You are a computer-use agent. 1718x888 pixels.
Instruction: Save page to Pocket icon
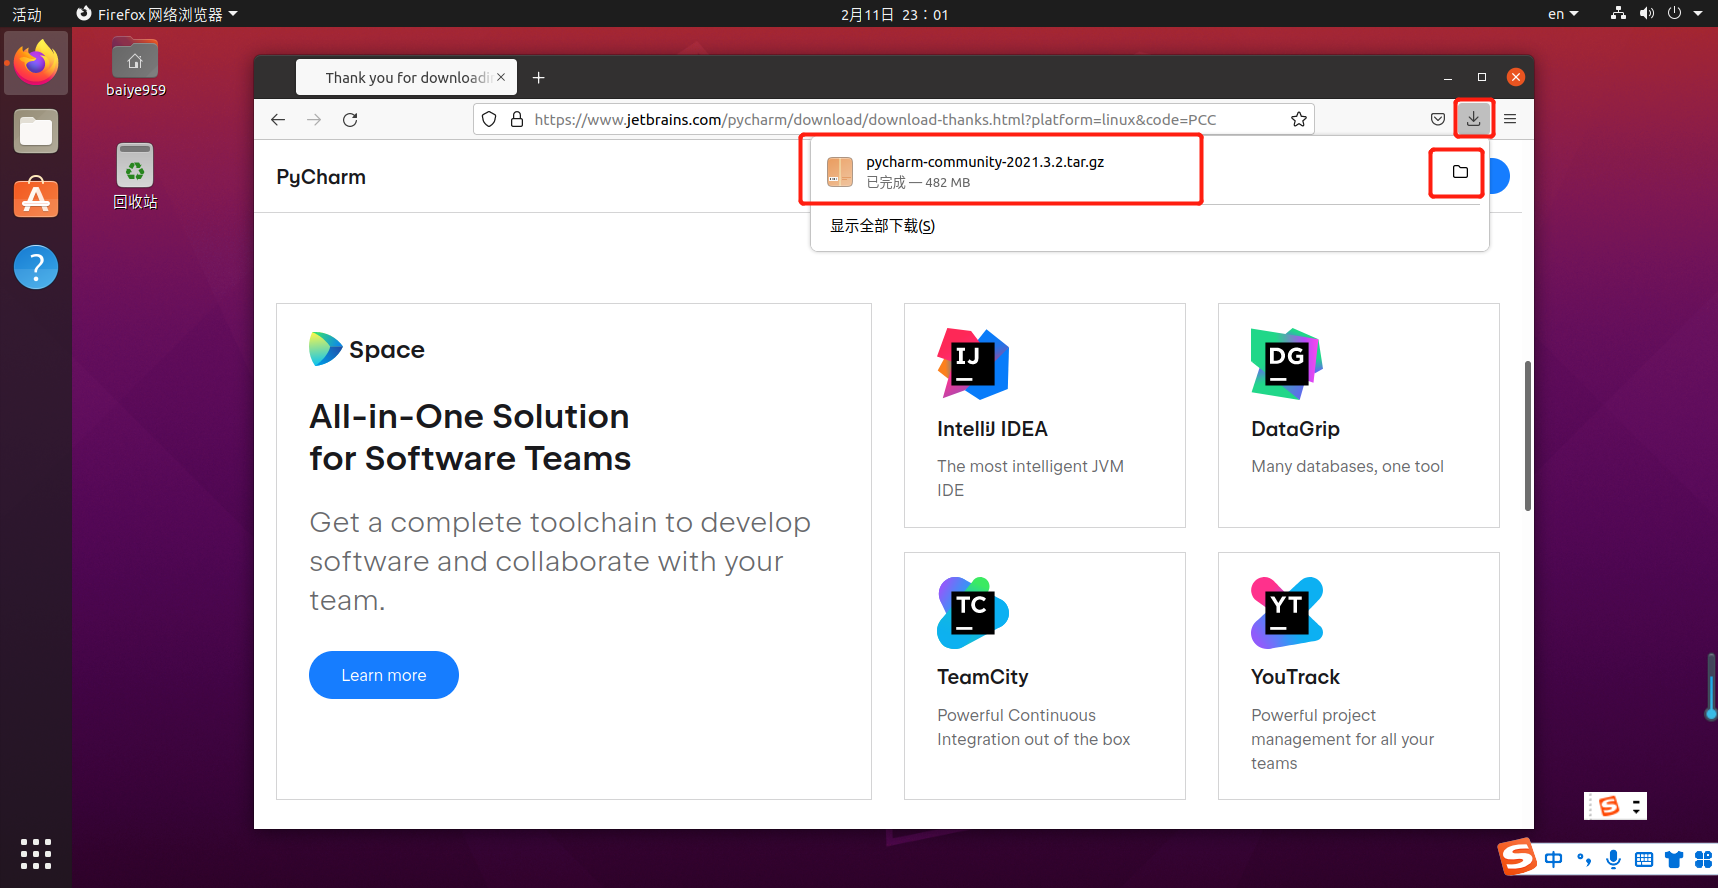(1438, 119)
